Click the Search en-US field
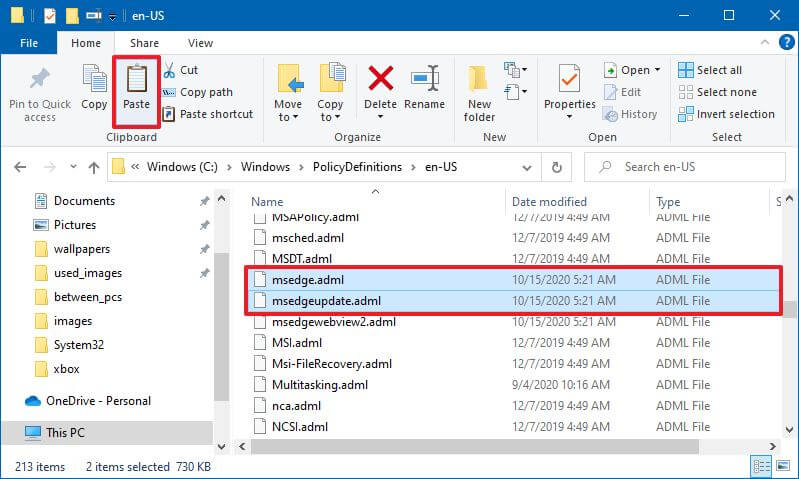 pos(685,167)
